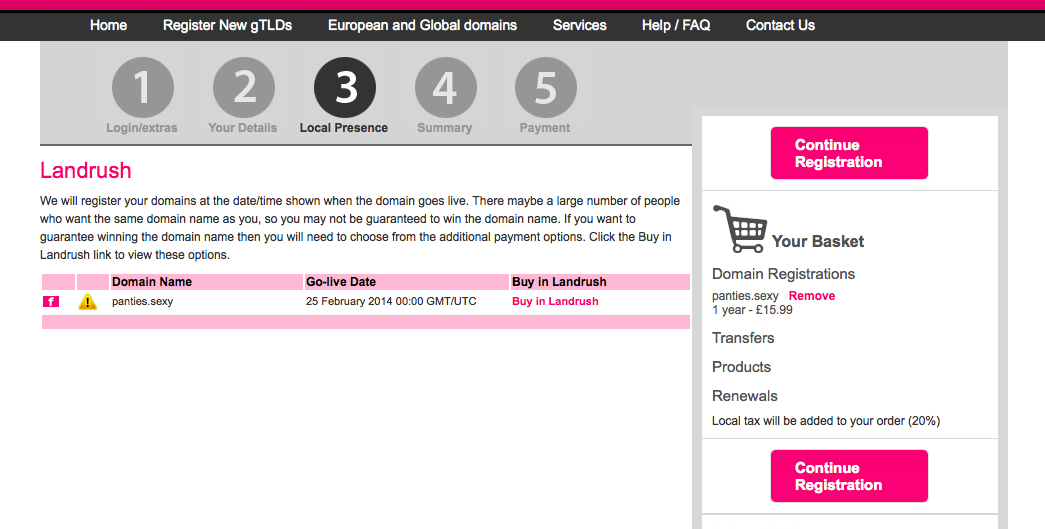
Task: Click the shopping cart basket icon
Action: [x=740, y=229]
